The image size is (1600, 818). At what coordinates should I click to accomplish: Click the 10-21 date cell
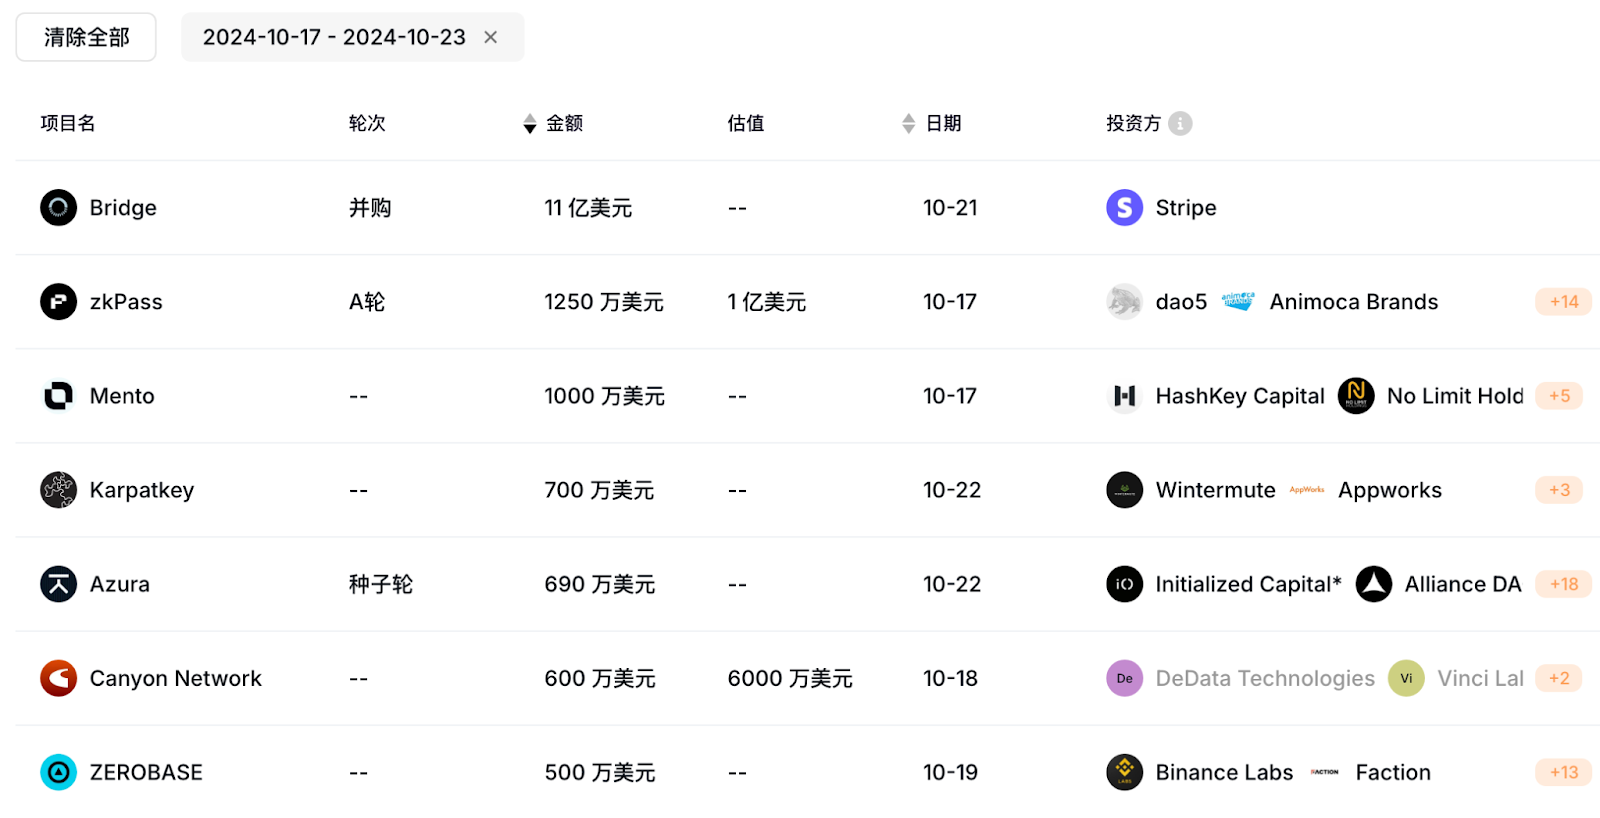(950, 208)
